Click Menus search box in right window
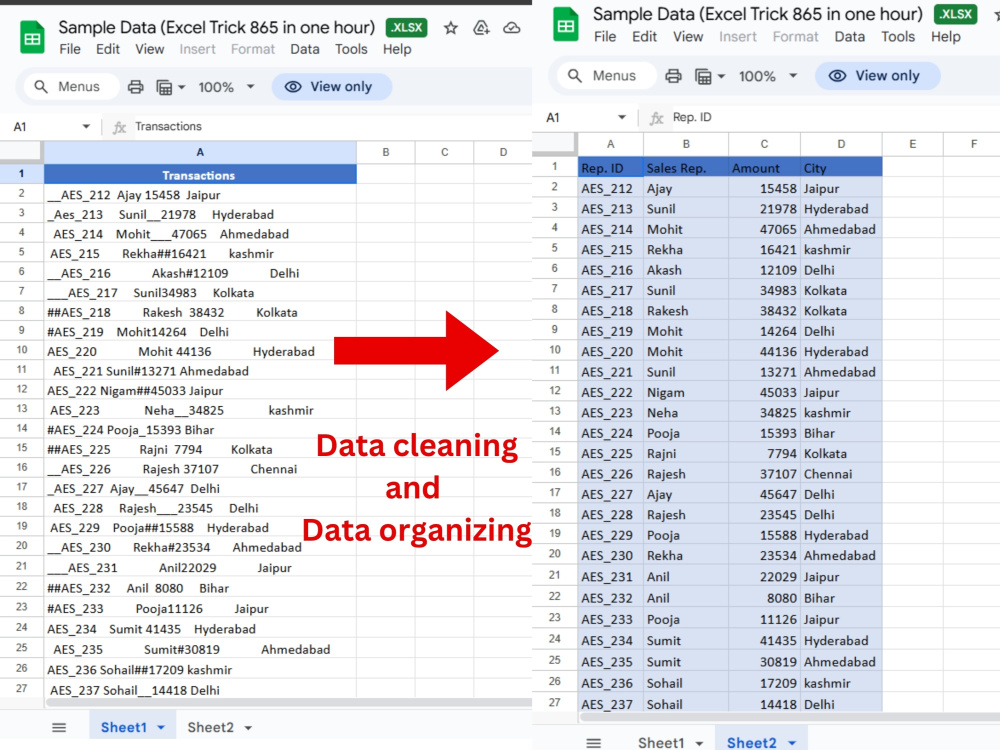The image size is (1000, 750). coord(606,76)
